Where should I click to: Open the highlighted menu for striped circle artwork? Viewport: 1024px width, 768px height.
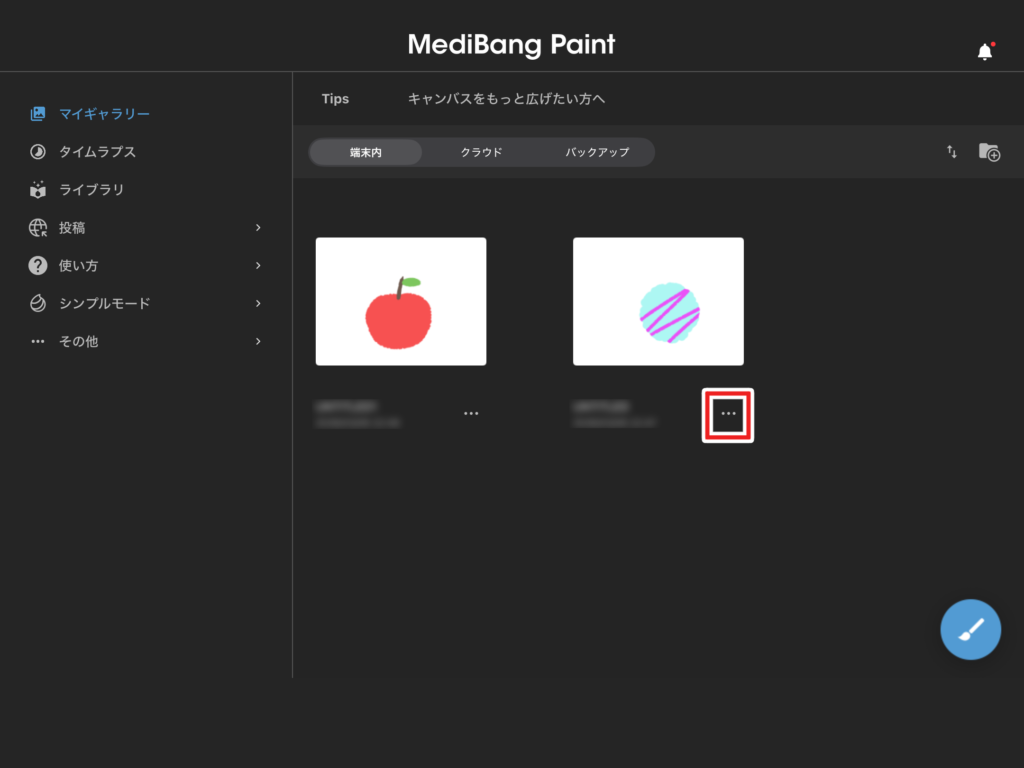pos(728,414)
